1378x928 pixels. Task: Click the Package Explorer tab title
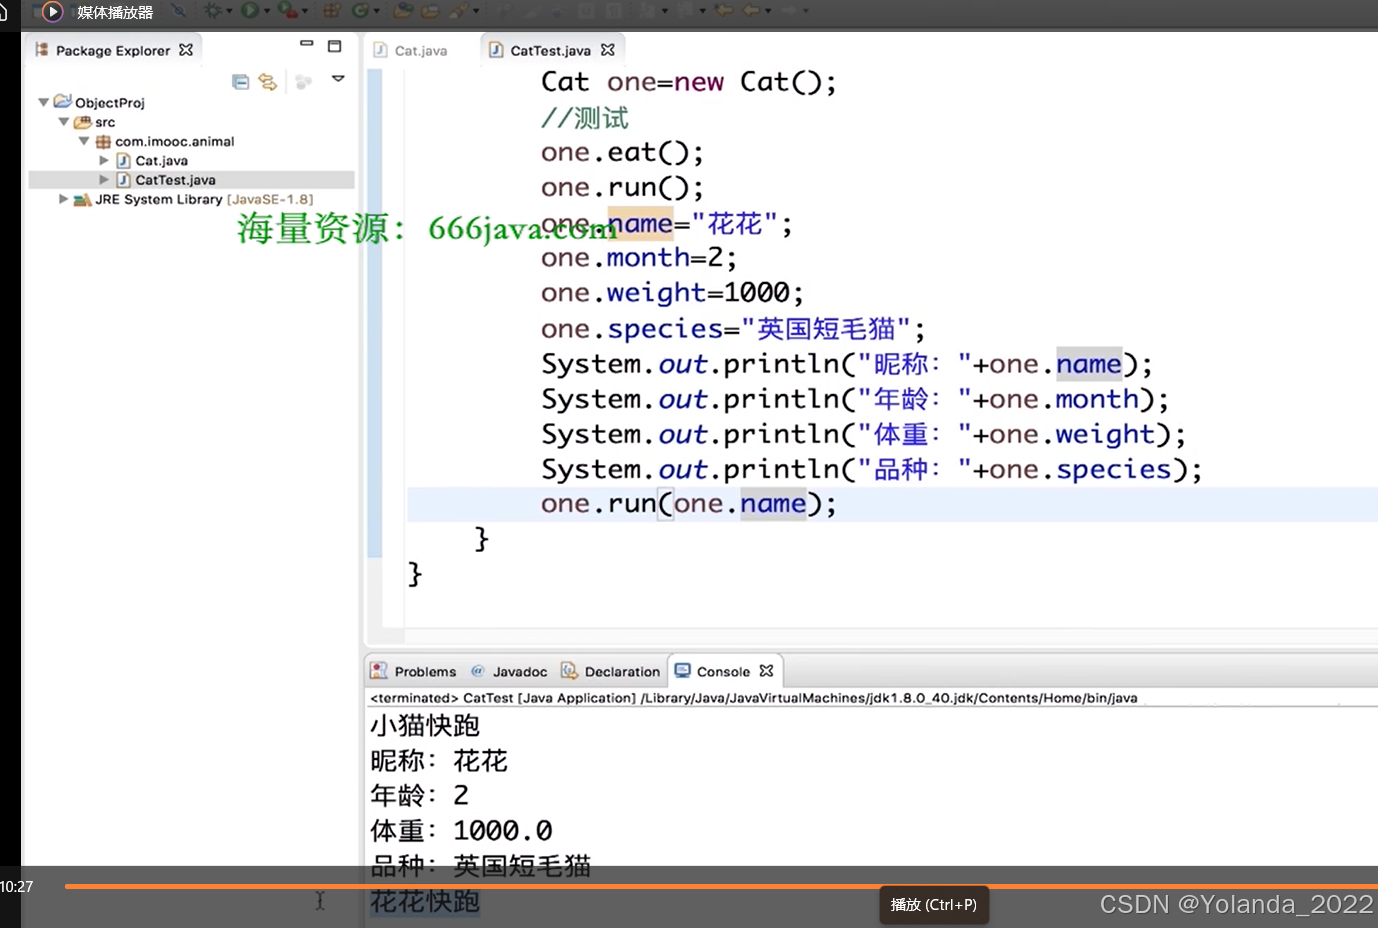pyautogui.click(x=113, y=50)
